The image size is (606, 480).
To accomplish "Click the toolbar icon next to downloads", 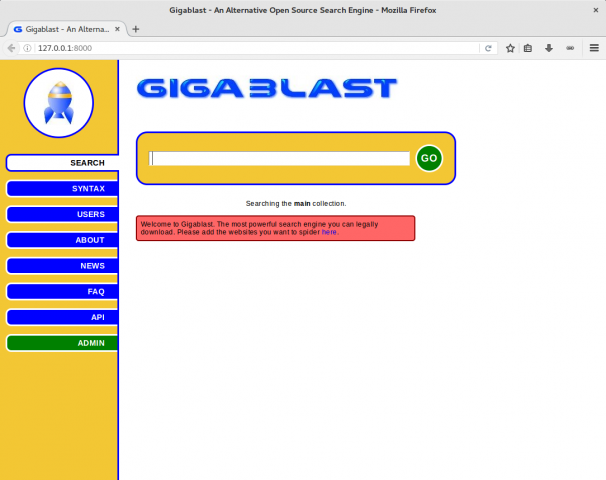I will coord(570,48).
